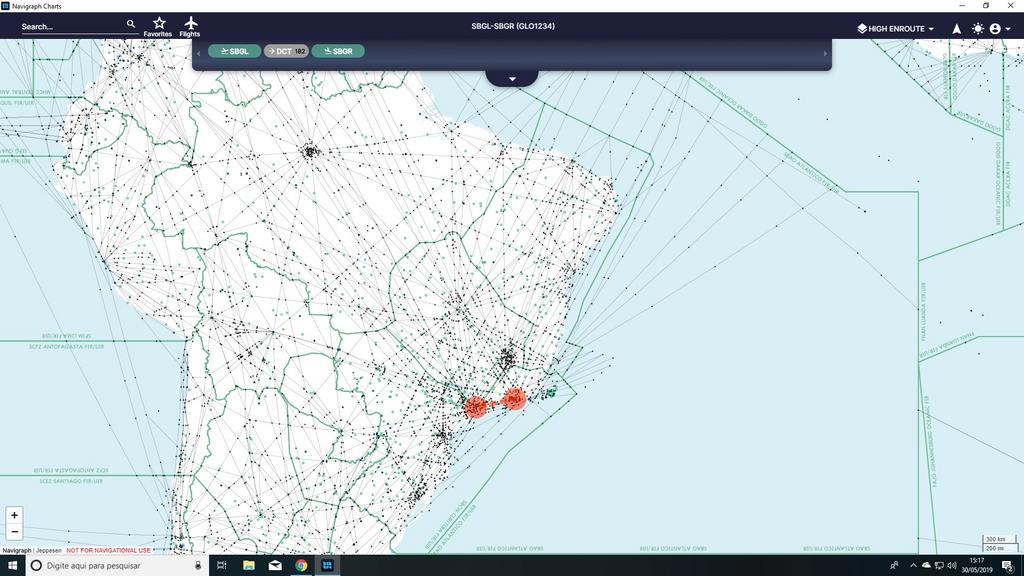Select the SBGL departure airport chip
The height and width of the screenshot is (576, 1024).
(234, 51)
